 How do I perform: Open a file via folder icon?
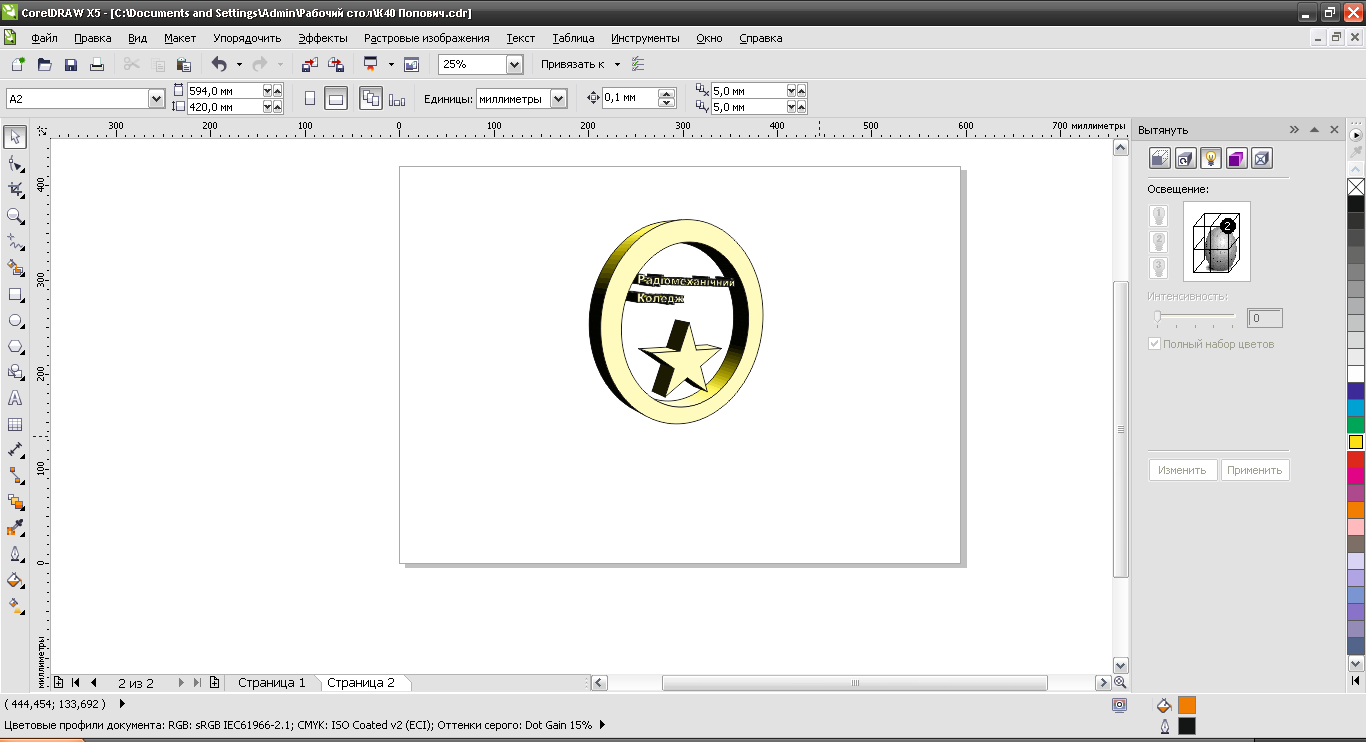click(x=44, y=64)
